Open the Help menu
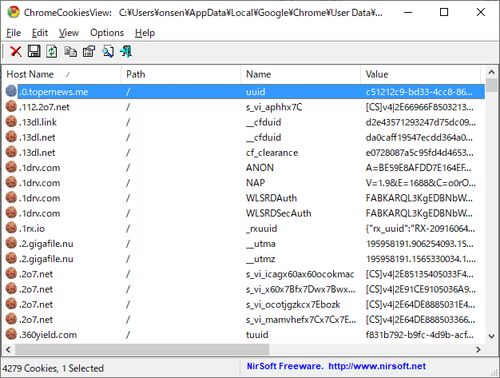 (x=145, y=33)
